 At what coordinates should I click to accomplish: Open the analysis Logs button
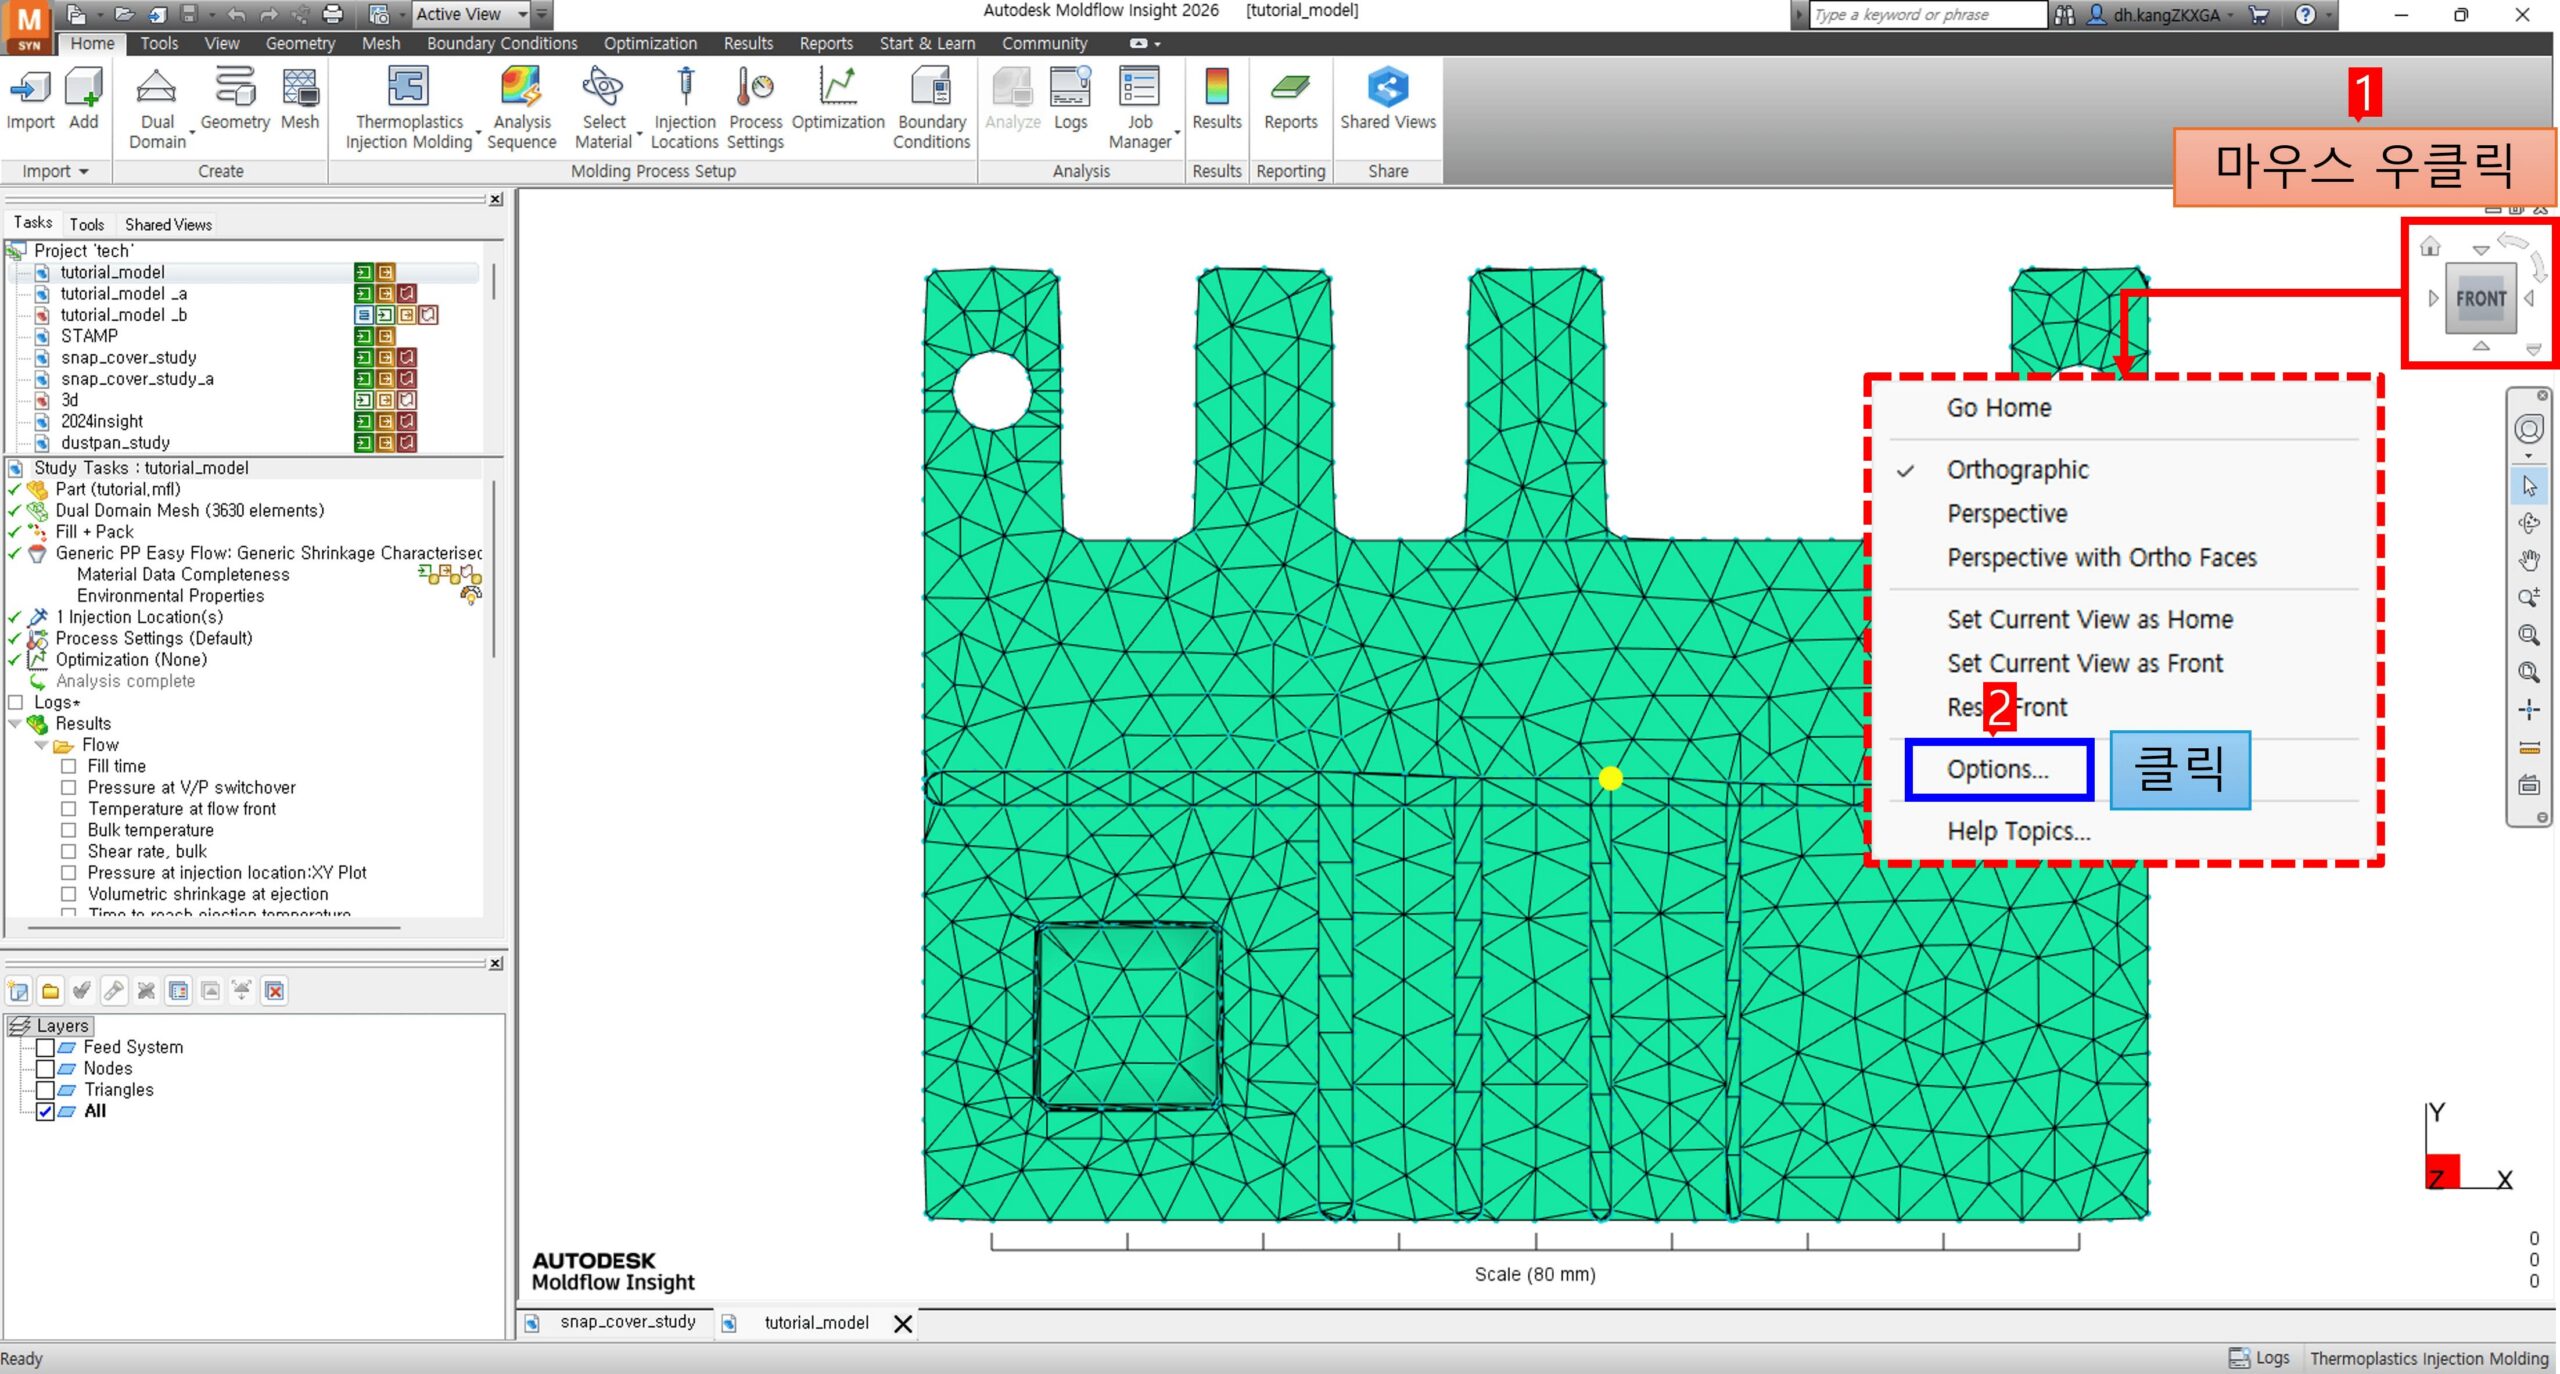(x=1070, y=99)
